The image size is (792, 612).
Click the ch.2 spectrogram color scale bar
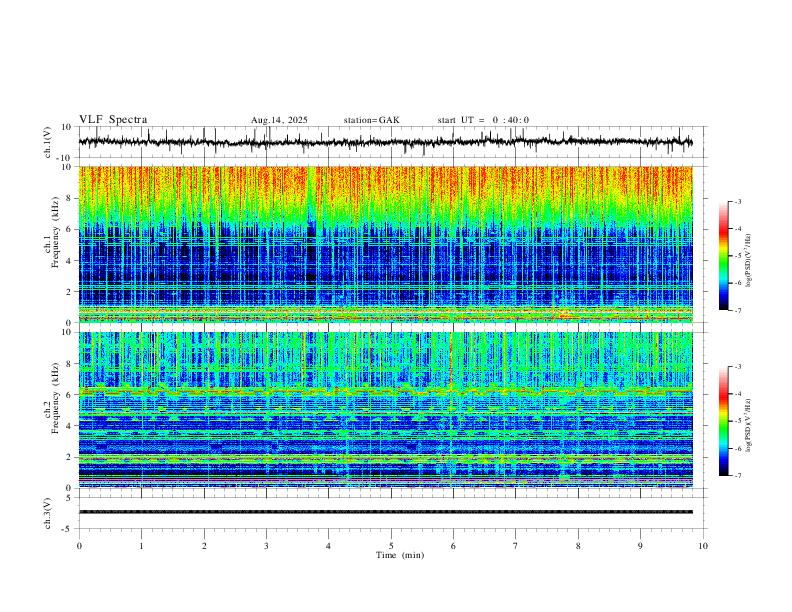(x=723, y=421)
